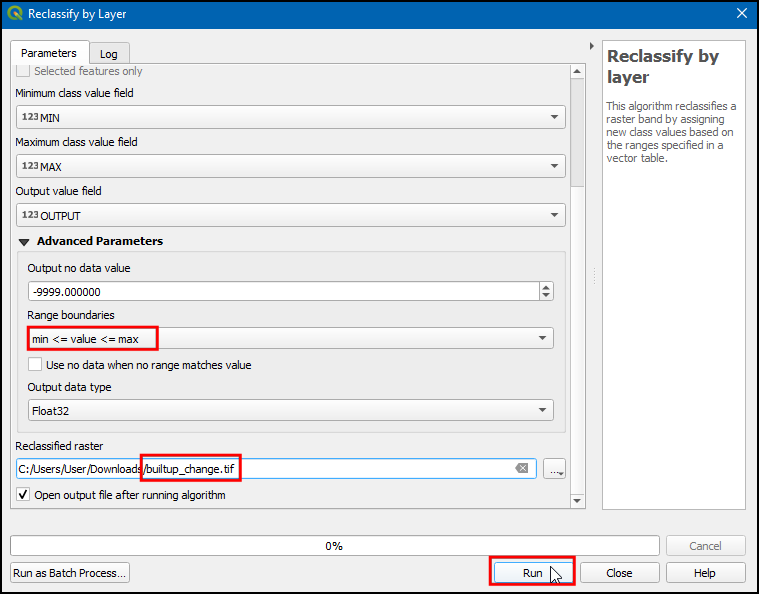Clear the reclassified raster file path
The width and height of the screenshot is (759, 594).
[521, 468]
